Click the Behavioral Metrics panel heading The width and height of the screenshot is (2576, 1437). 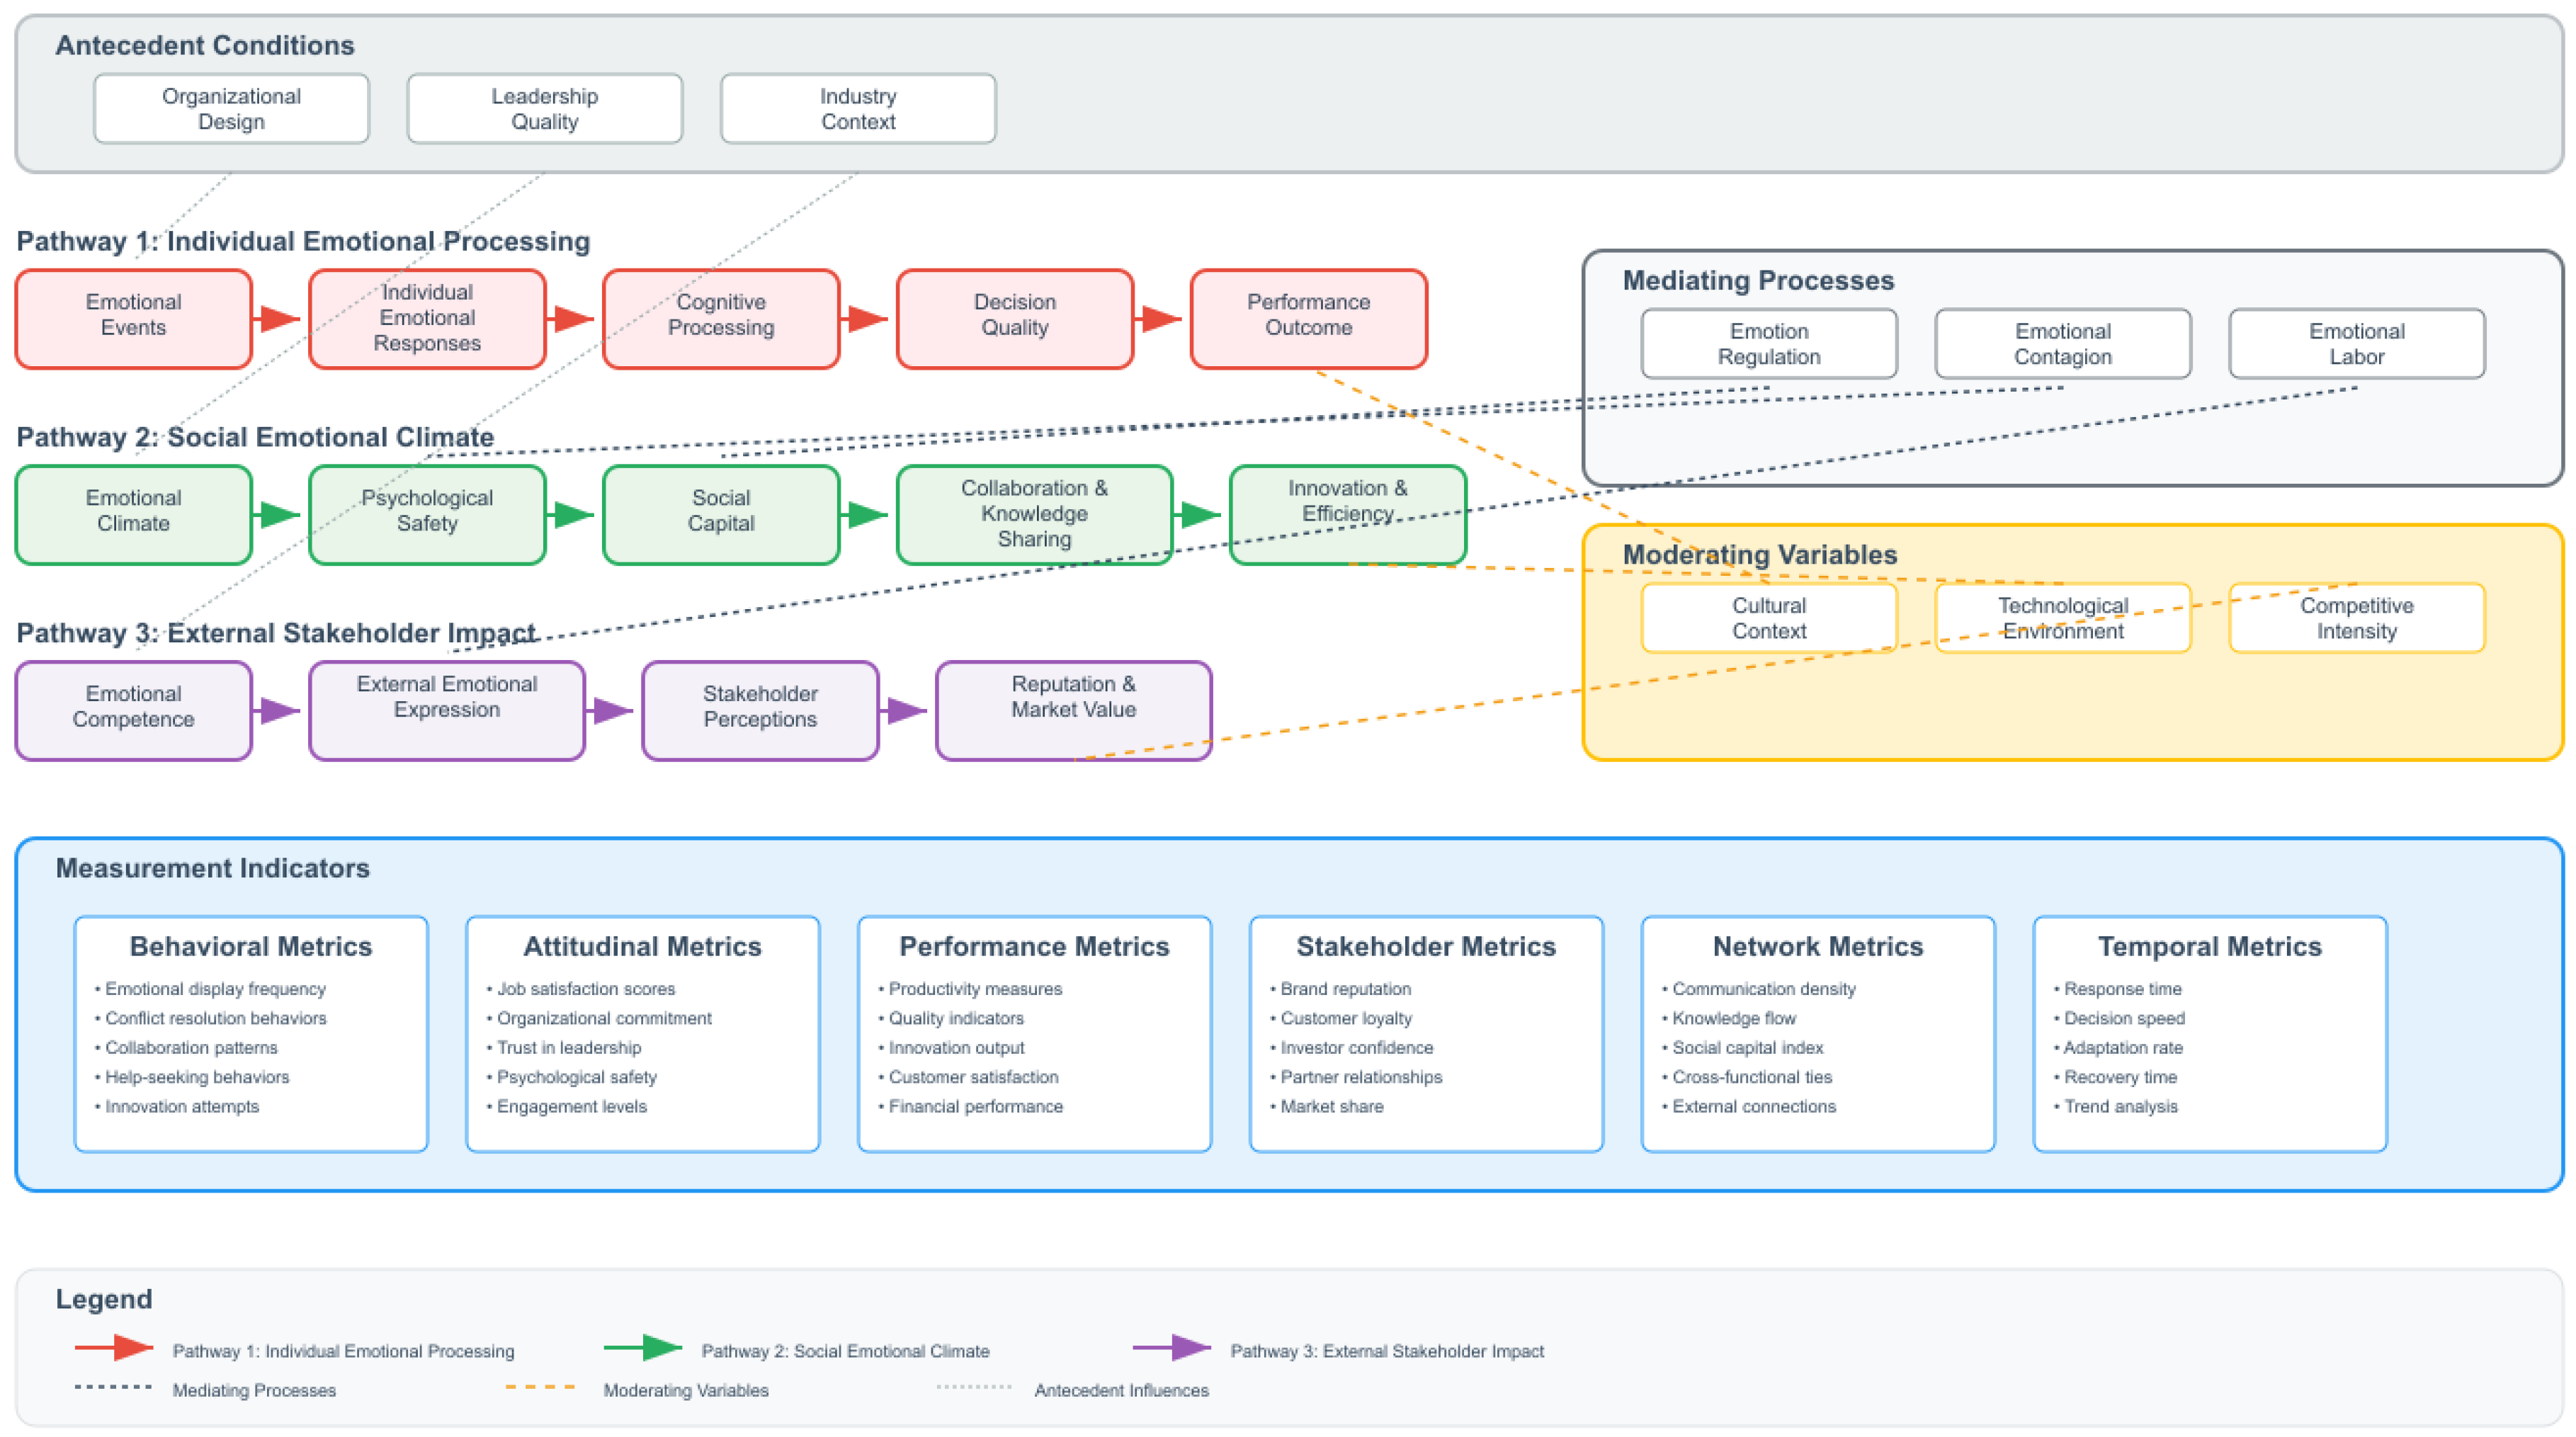250,946
